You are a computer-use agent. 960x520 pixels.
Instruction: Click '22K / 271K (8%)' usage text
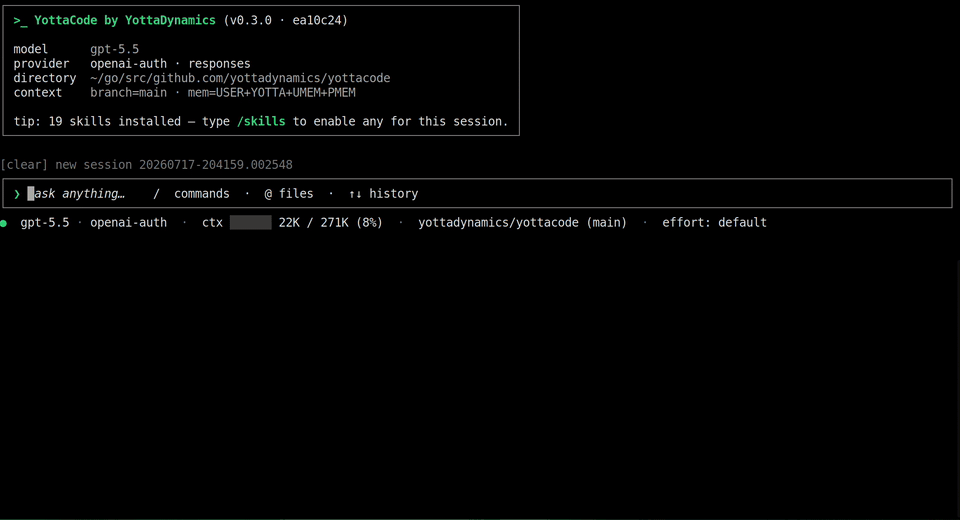point(331,222)
